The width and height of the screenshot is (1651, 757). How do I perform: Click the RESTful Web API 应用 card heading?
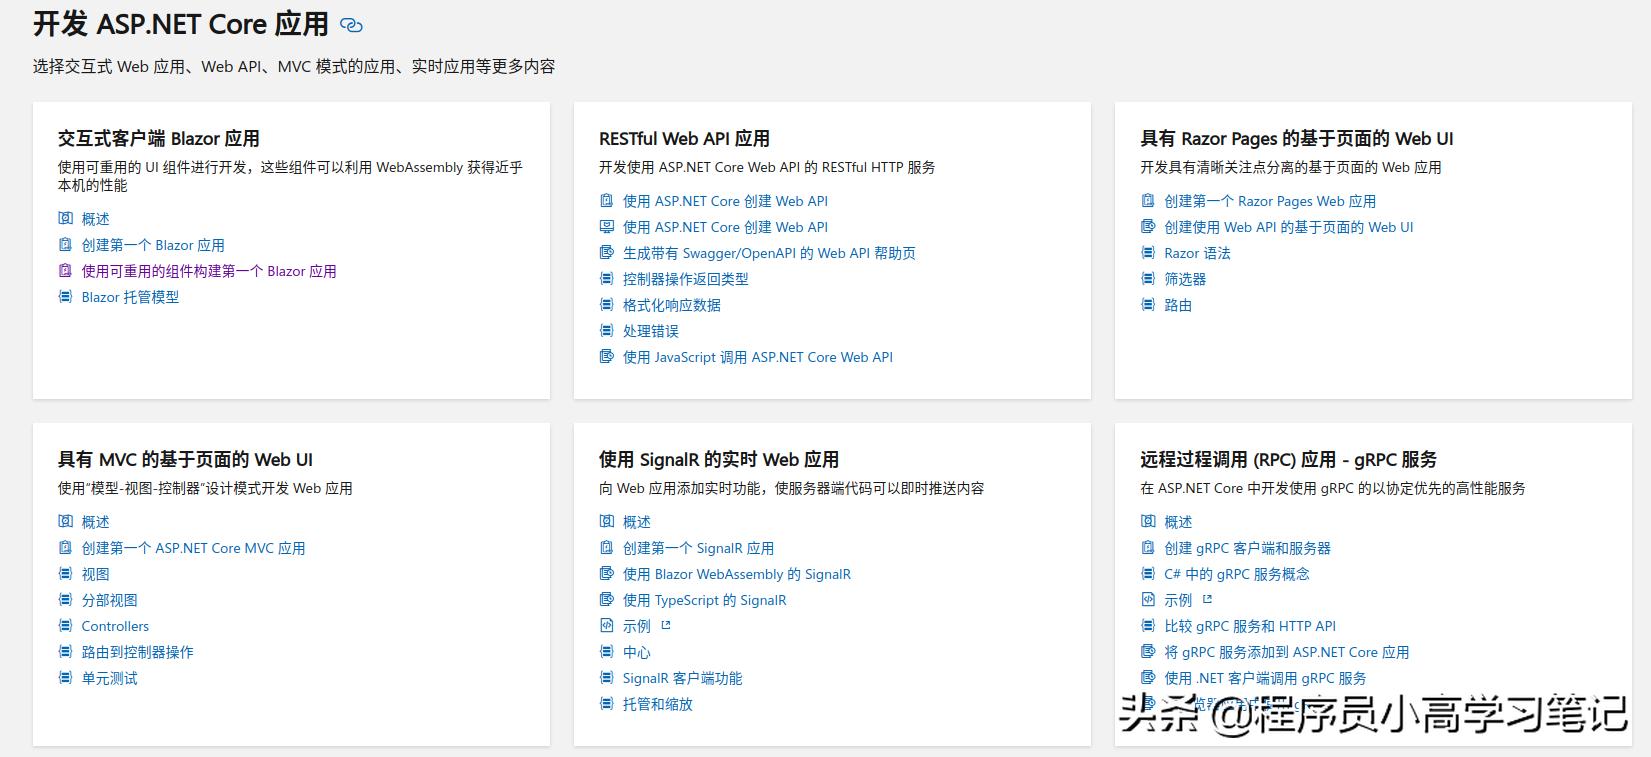[x=685, y=138]
